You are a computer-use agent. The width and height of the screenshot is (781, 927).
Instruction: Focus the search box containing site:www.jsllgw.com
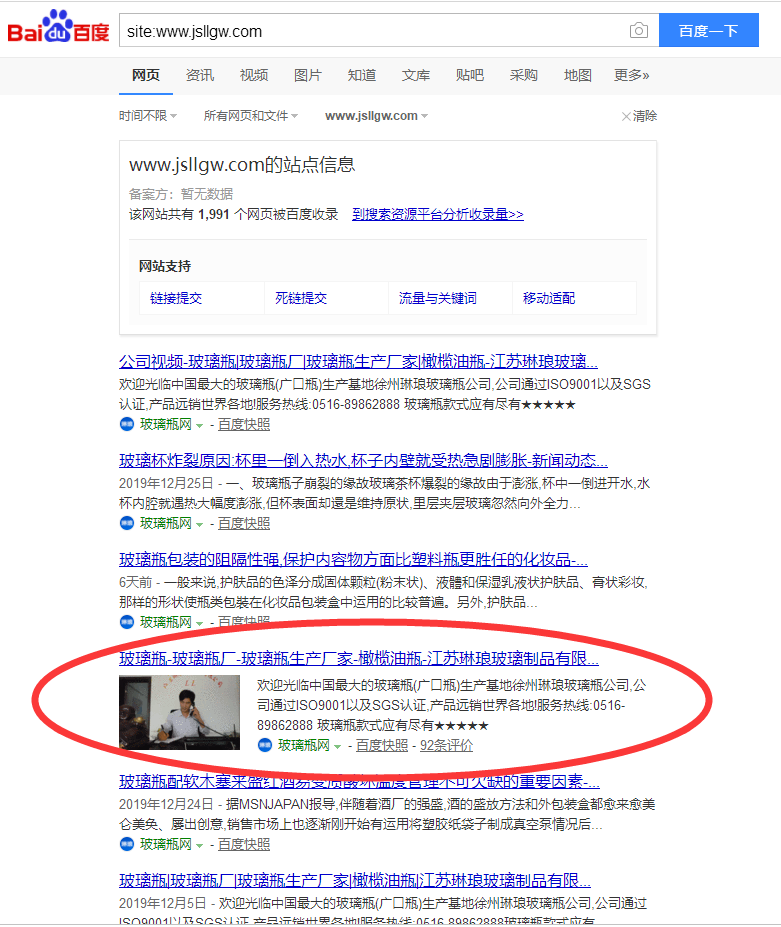372,31
